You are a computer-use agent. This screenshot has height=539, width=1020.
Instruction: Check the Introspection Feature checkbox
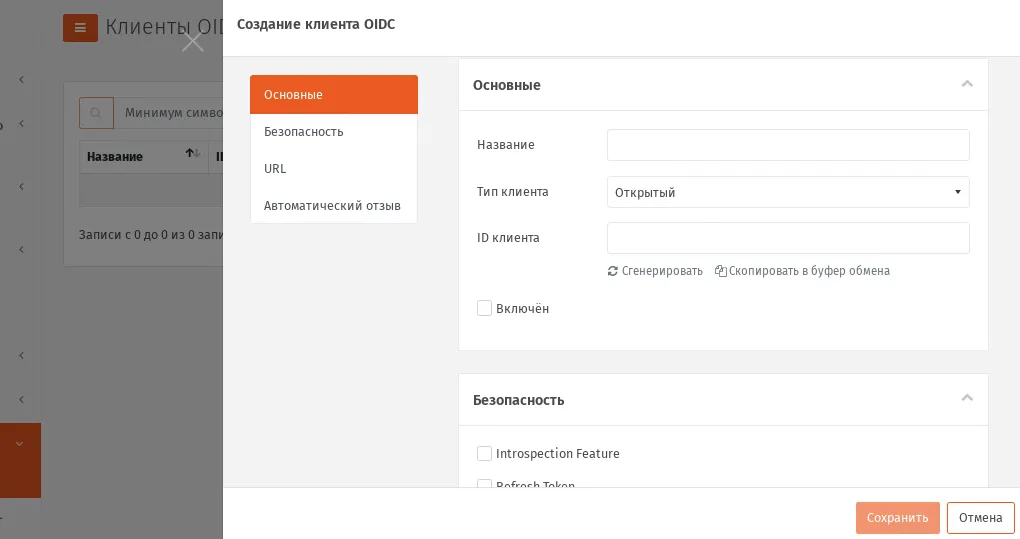click(484, 453)
